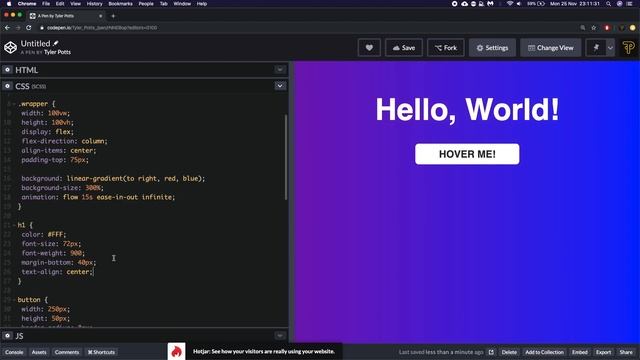The height and width of the screenshot is (360, 640).
Task: Click the Chrome zoom magnifier icon
Action: click(x=582, y=28)
